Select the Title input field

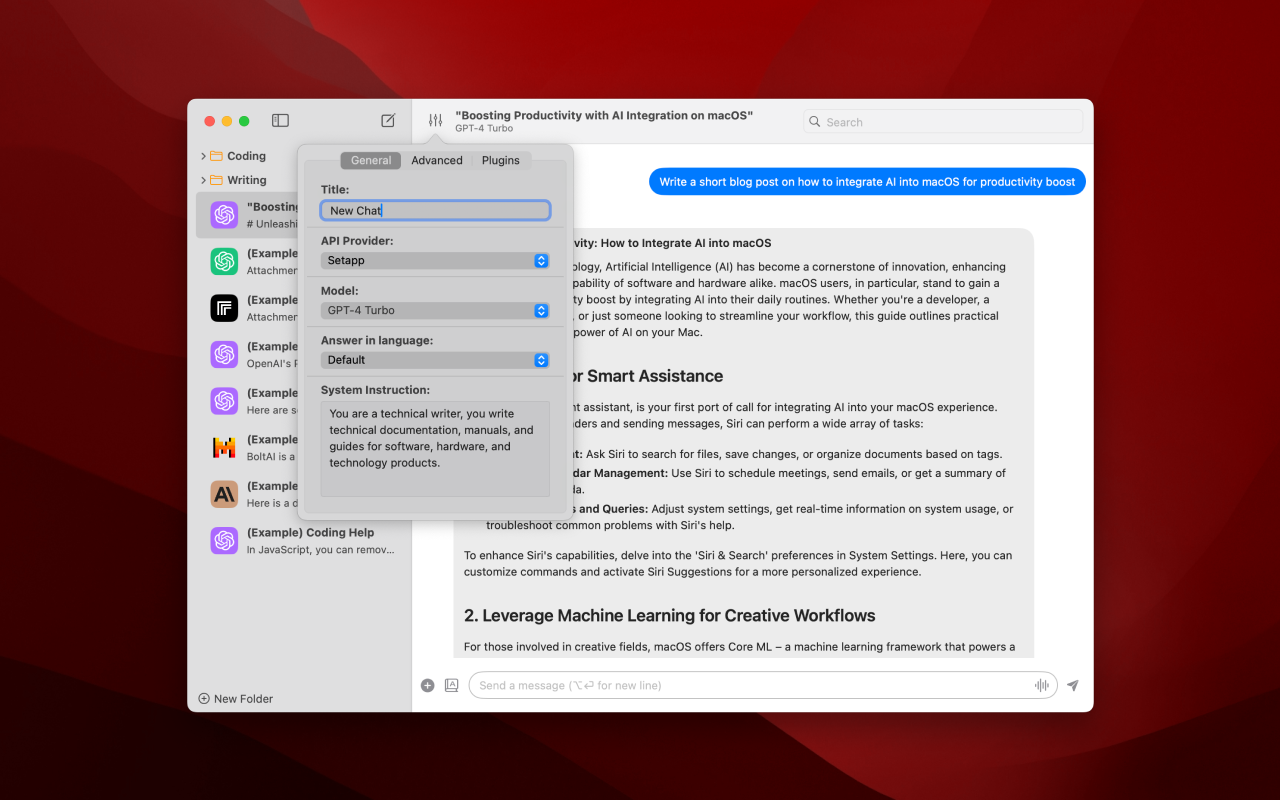pyautogui.click(x=435, y=210)
